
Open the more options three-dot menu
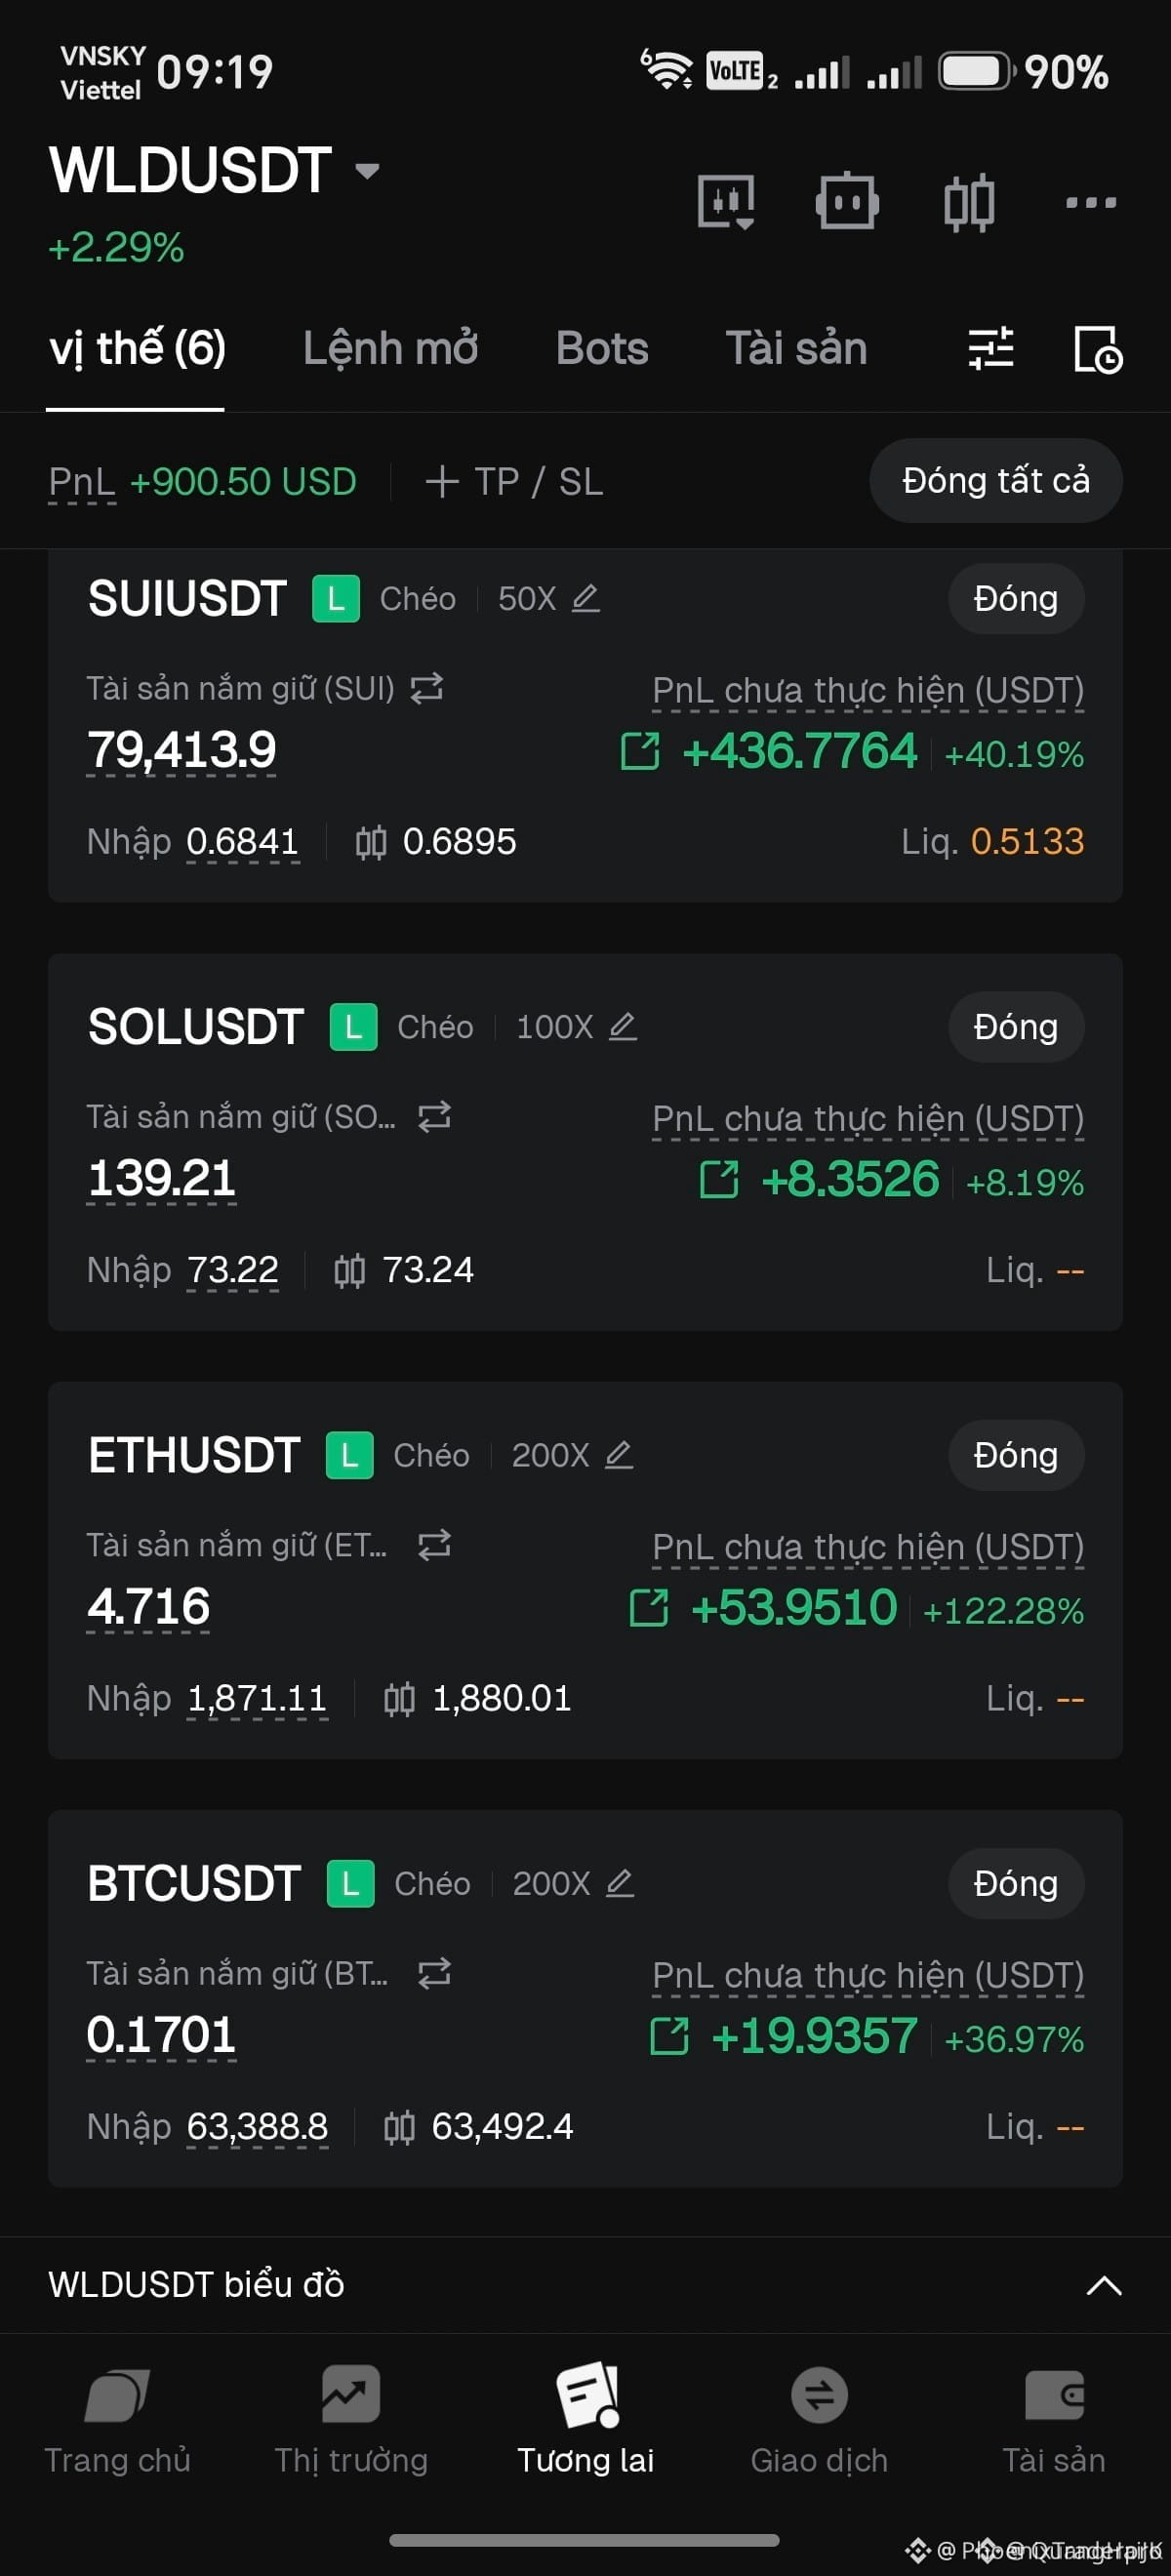coord(1090,202)
